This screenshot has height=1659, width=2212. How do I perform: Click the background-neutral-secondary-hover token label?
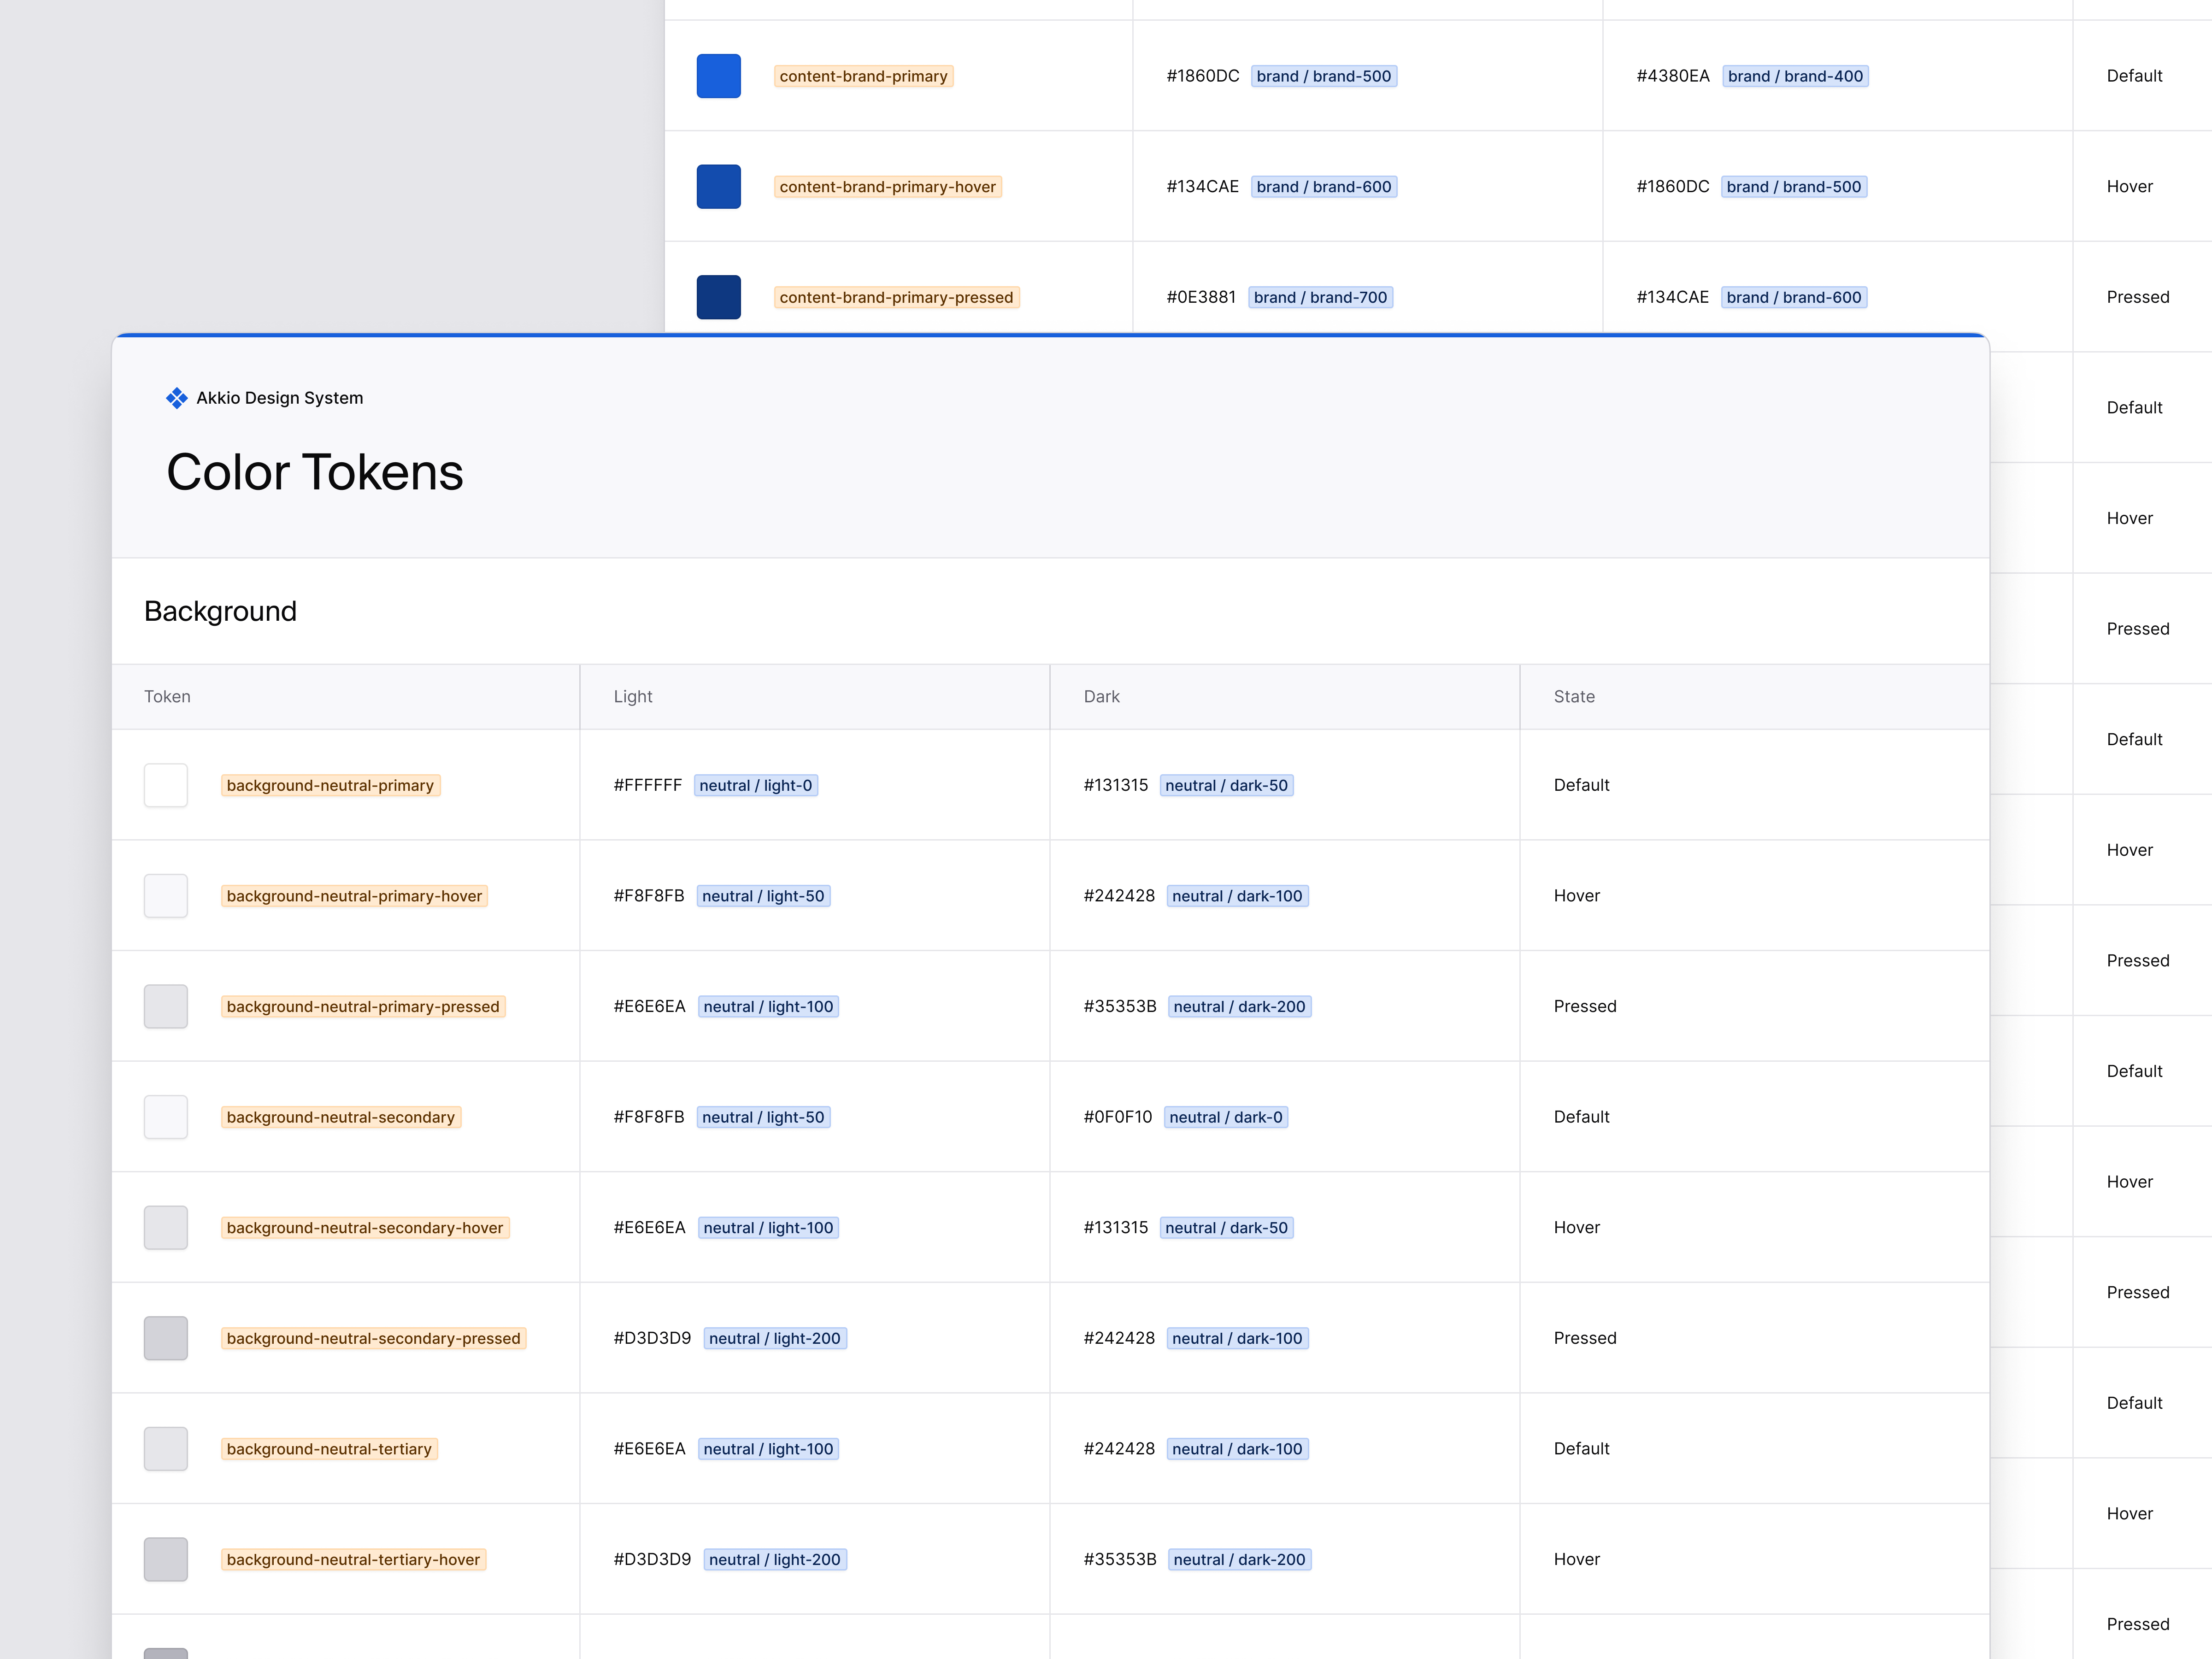(x=365, y=1228)
